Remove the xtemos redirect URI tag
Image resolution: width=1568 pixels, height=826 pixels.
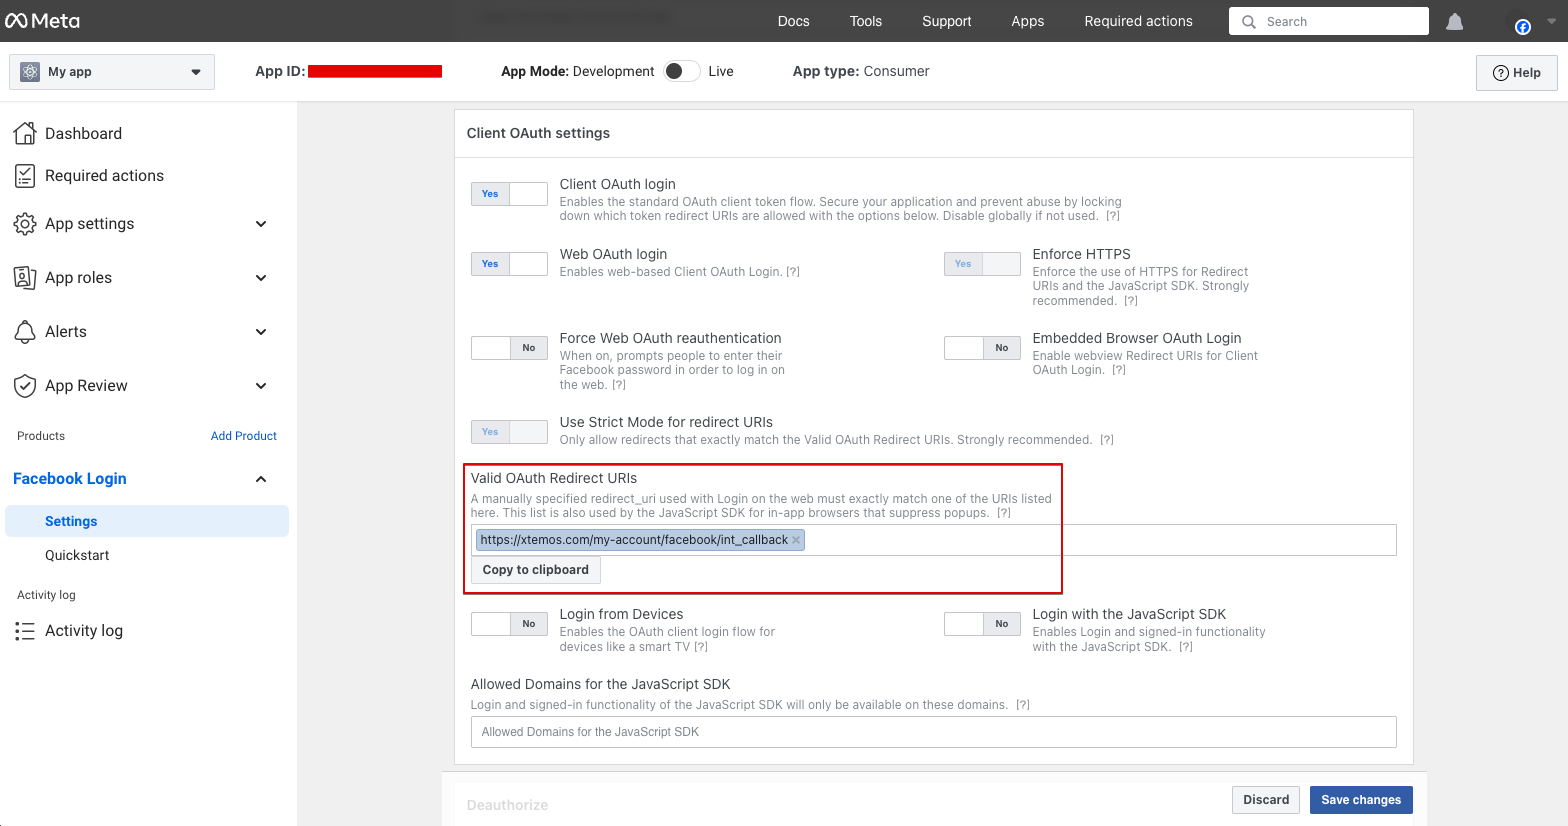click(796, 540)
